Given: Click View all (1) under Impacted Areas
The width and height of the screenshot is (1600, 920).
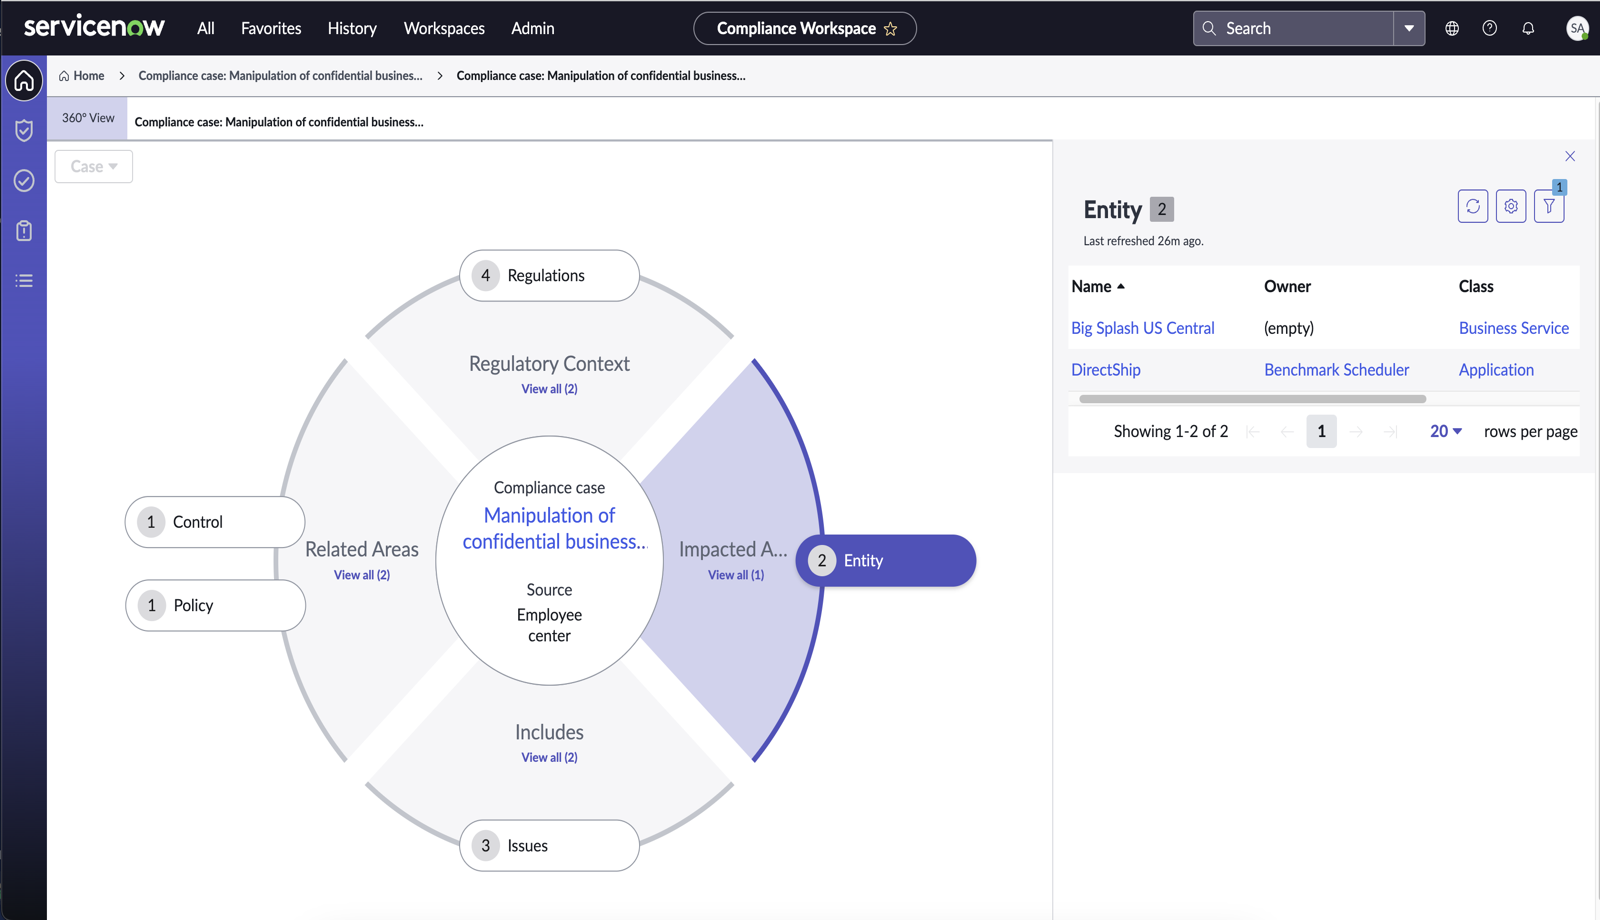Looking at the screenshot, I should click(736, 575).
